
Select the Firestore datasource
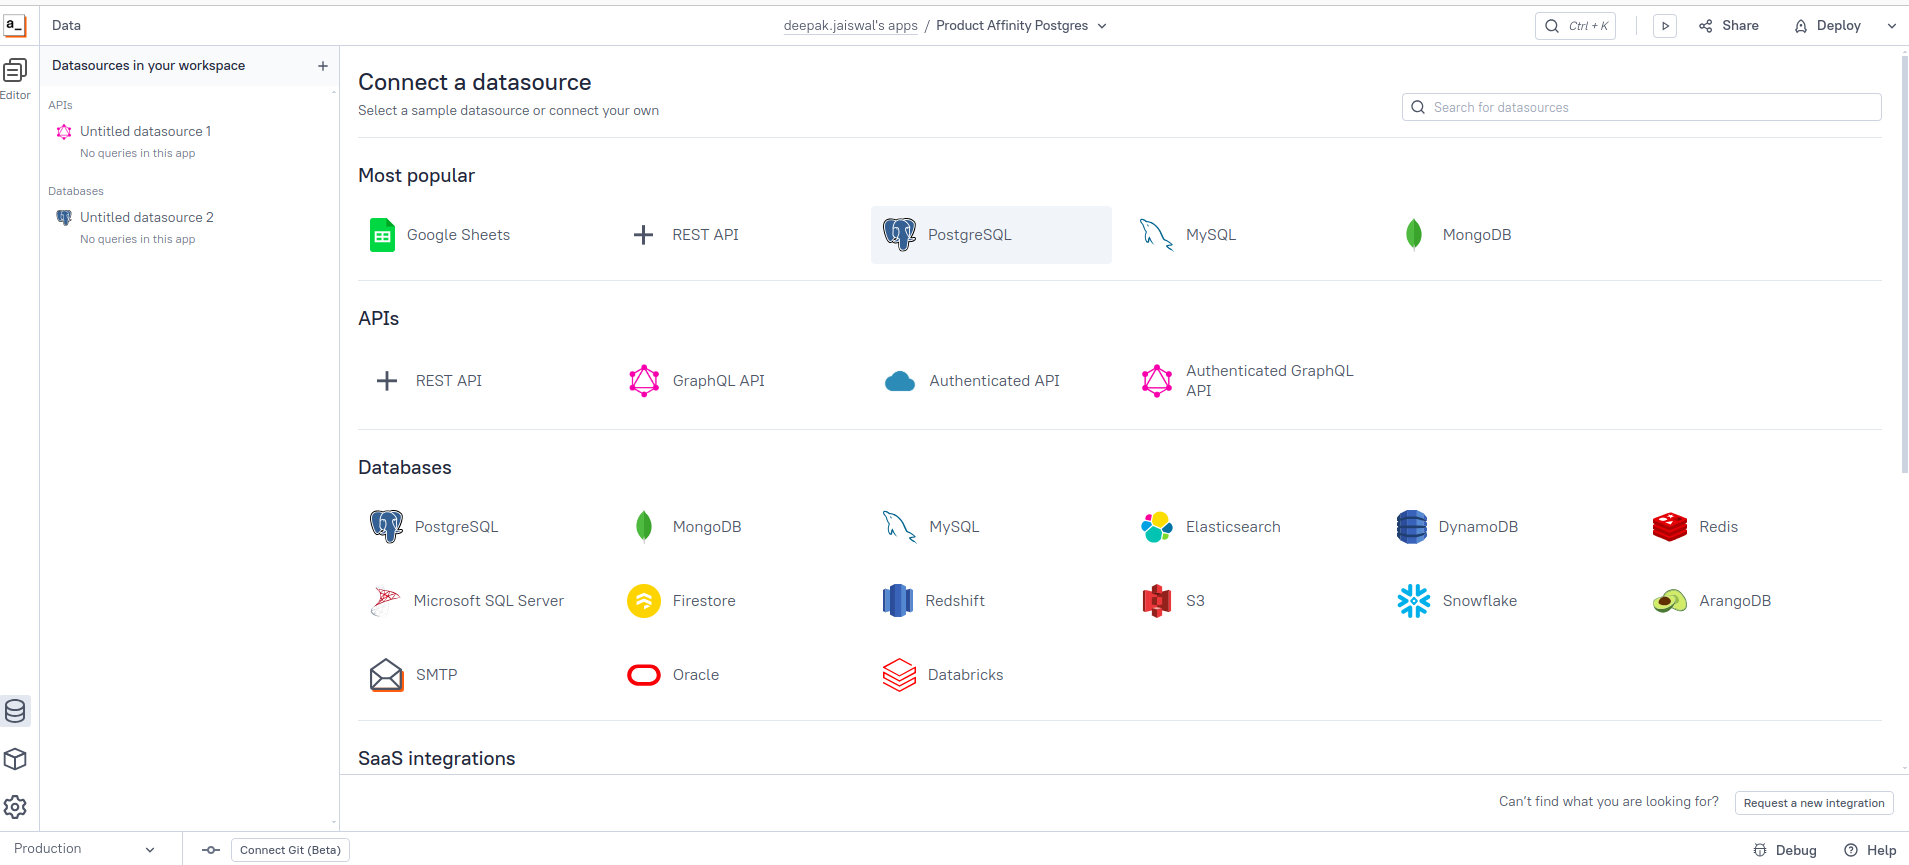[682, 601]
